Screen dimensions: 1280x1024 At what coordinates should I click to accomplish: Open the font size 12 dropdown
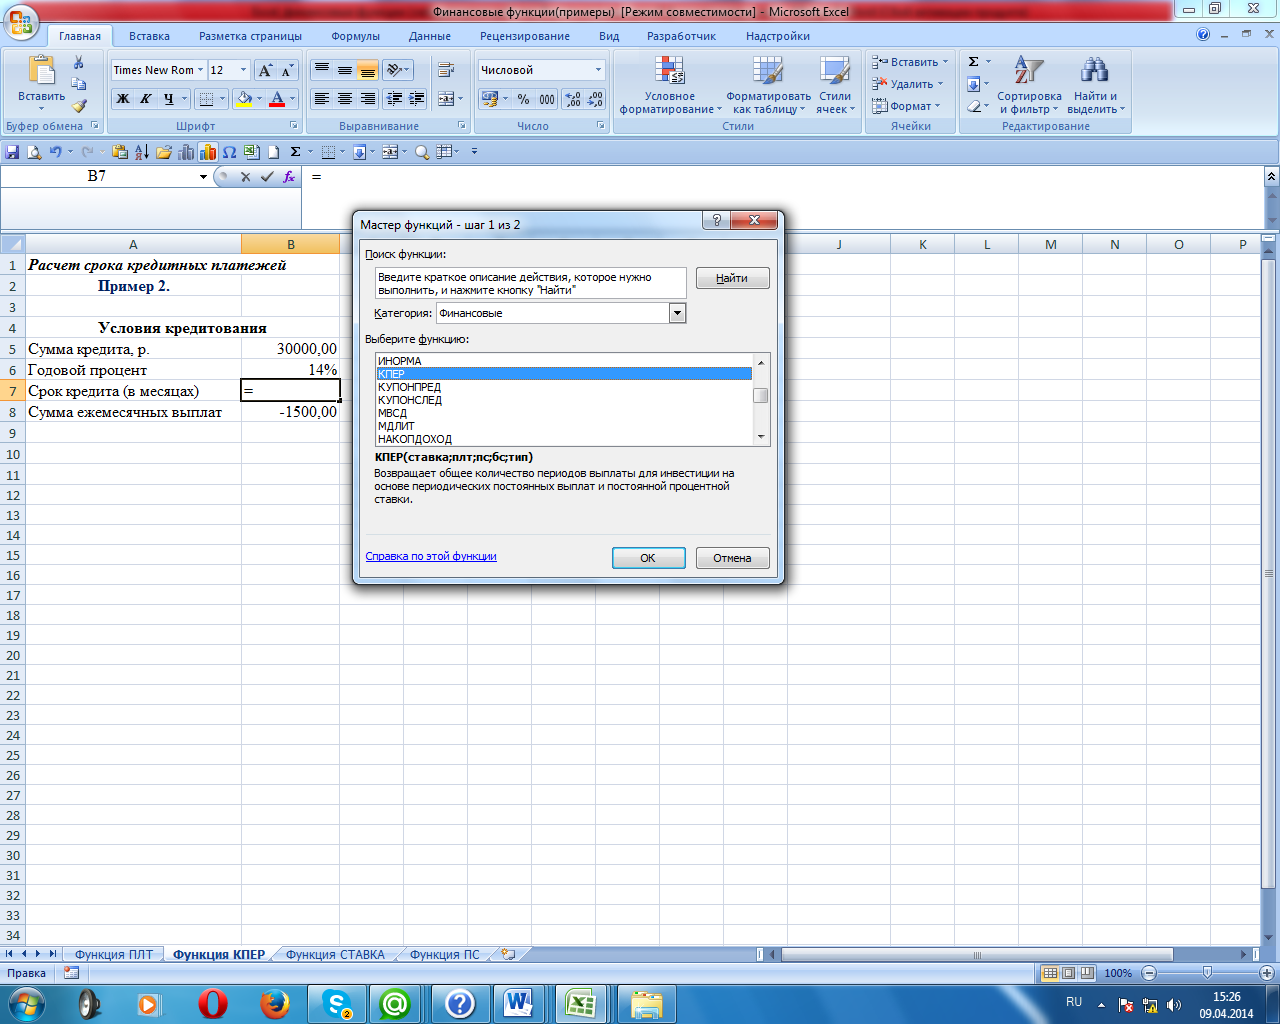(243, 70)
